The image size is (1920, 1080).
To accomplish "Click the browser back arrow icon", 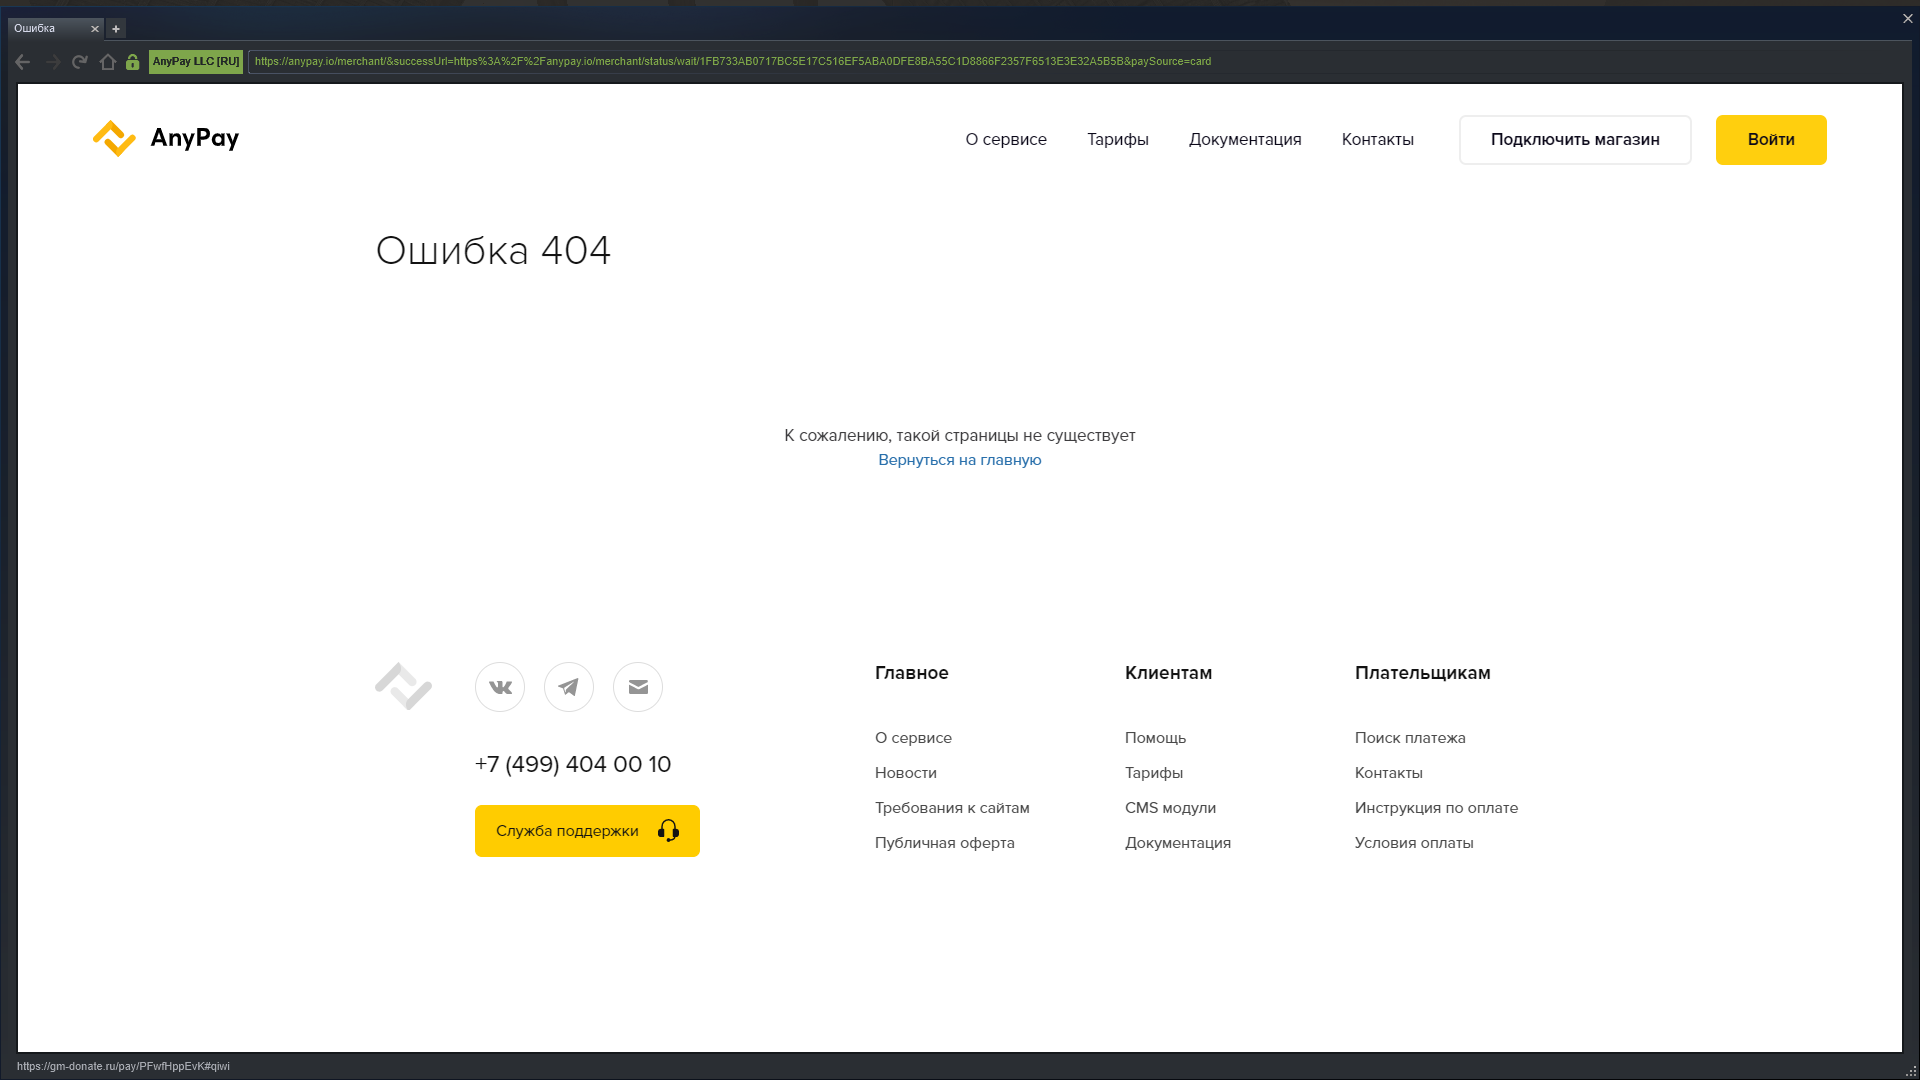I will pyautogui.click(x=23, y=62).
